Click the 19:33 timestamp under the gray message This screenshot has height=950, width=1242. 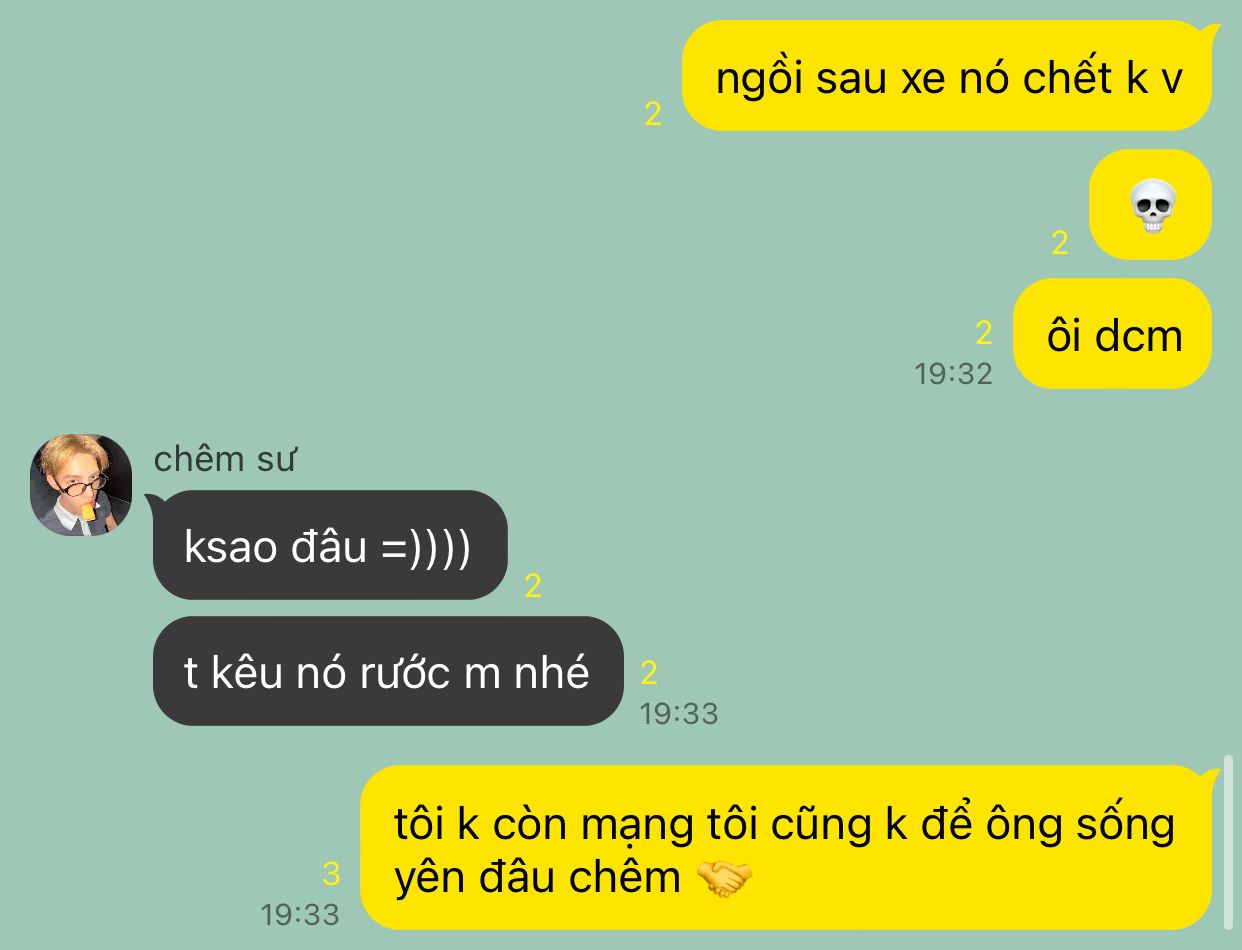tap(679, 714)
